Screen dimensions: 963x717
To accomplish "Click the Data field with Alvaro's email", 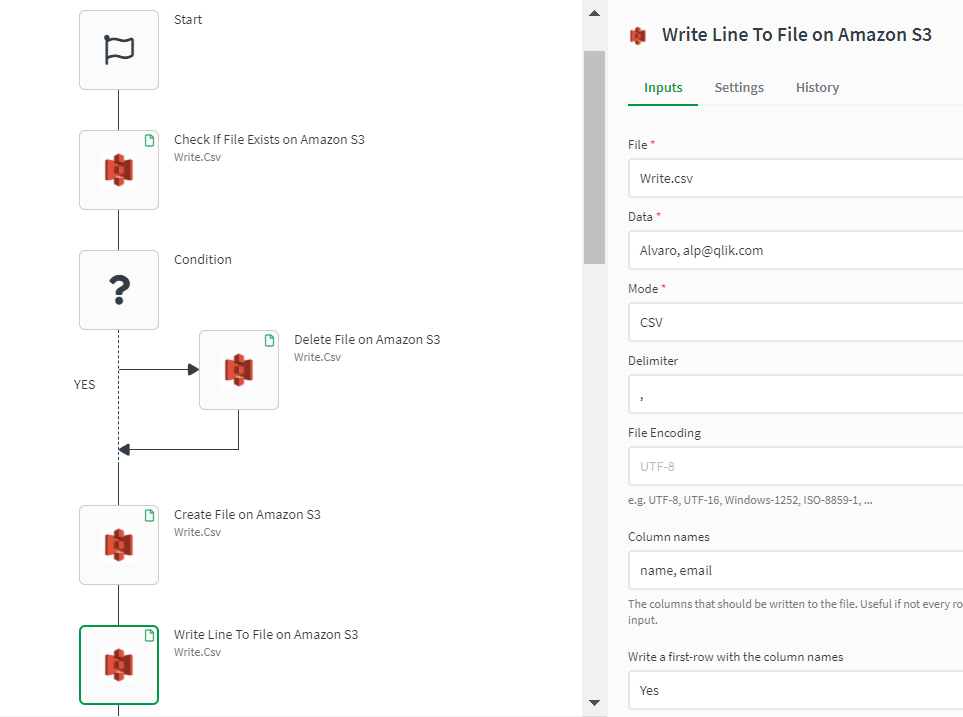I will pyautogui.click(x=793, y=249).
